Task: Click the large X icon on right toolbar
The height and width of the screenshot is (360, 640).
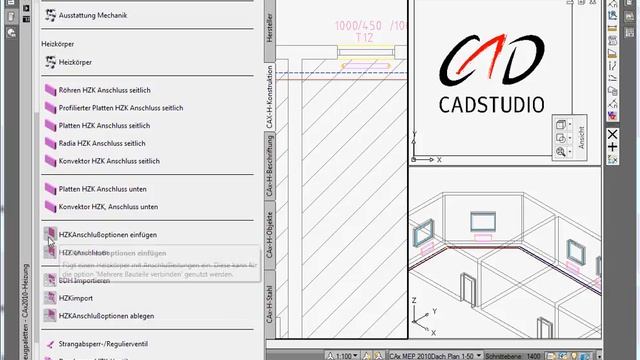Action: 612,134
